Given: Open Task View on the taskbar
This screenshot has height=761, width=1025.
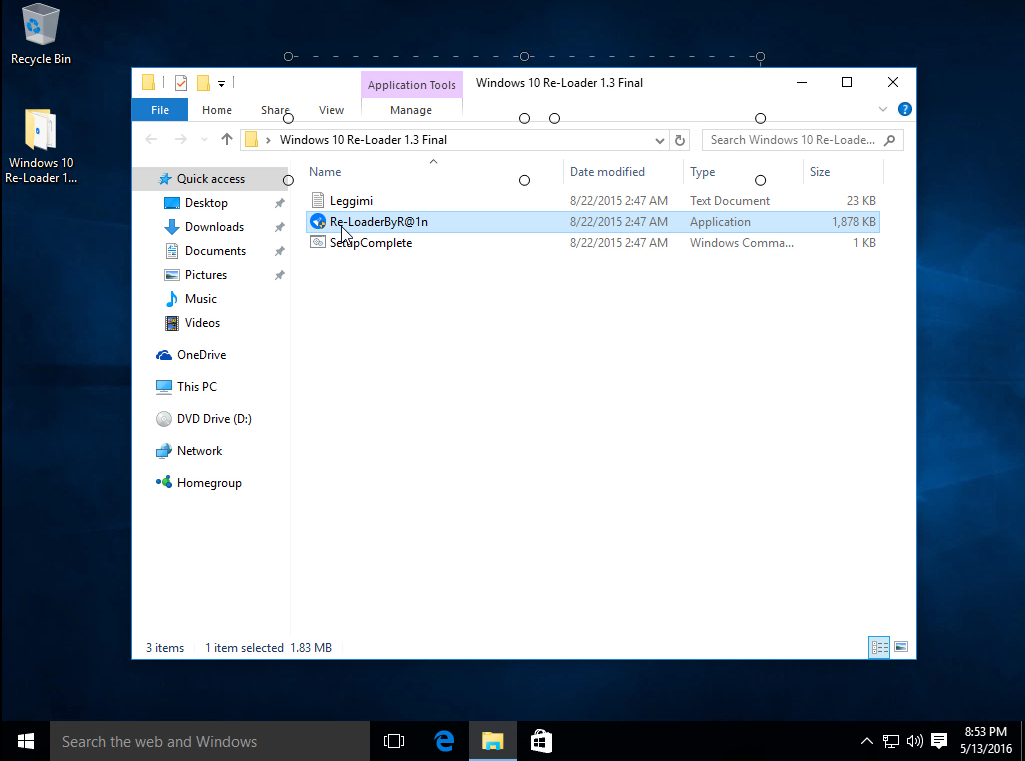Looking at the screenshot, I should [394, 741].
